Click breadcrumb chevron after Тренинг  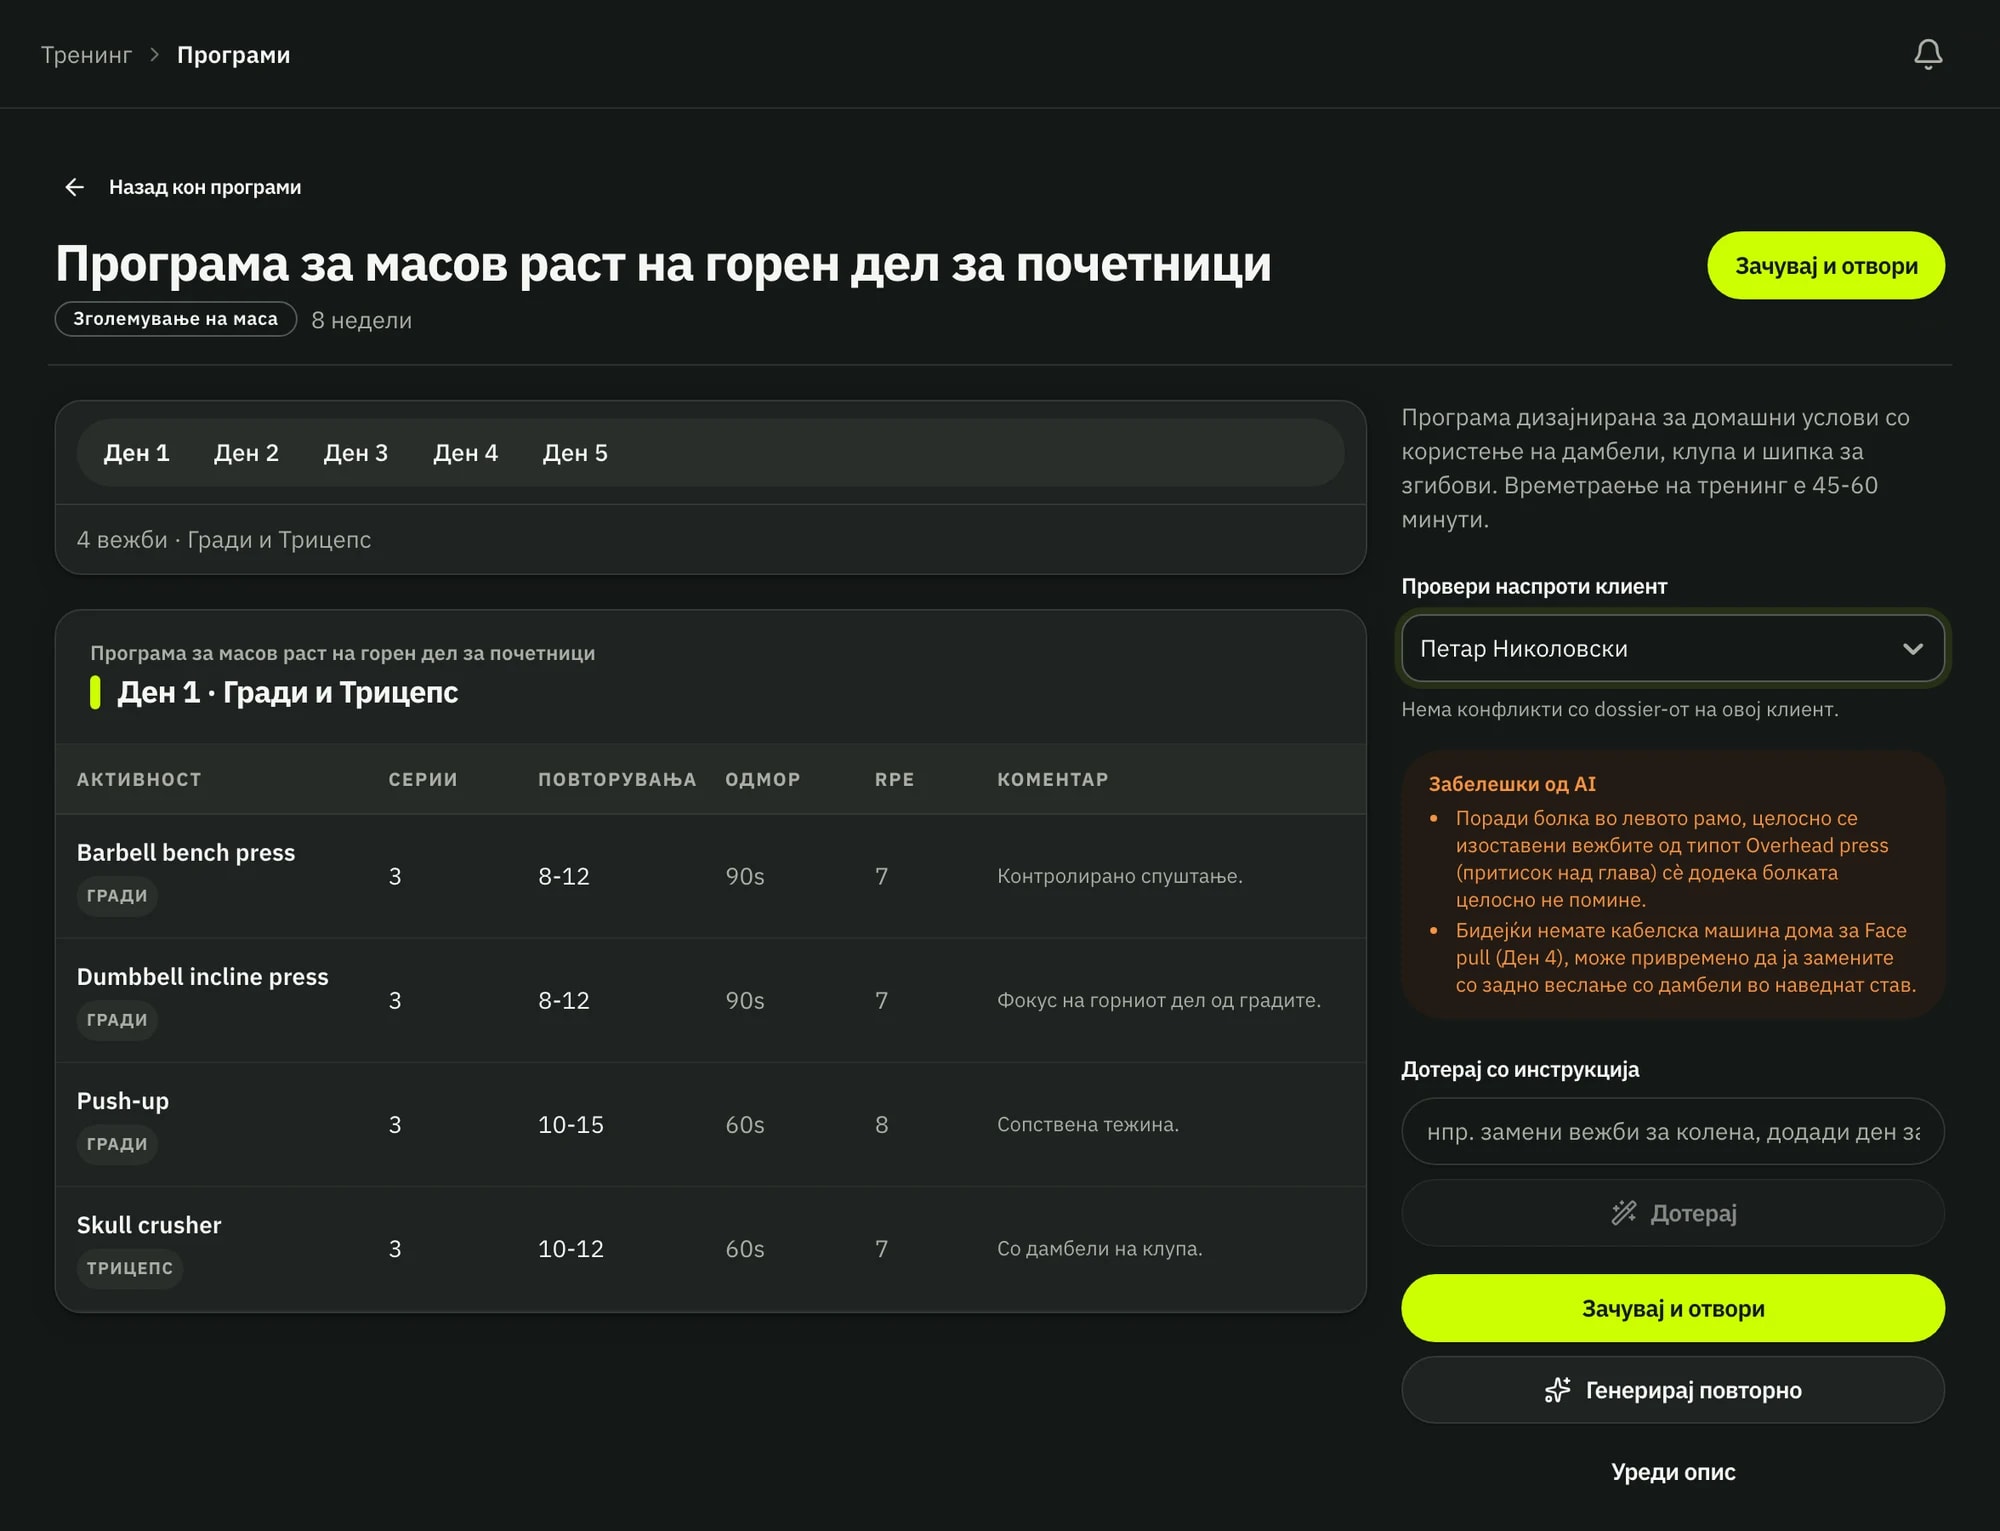coord(155,55)
